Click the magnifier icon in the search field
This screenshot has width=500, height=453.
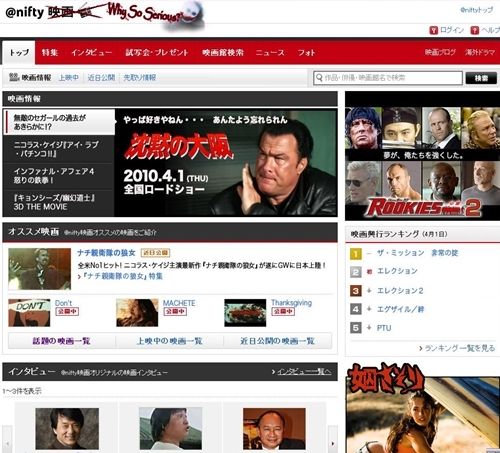(319, 78)
